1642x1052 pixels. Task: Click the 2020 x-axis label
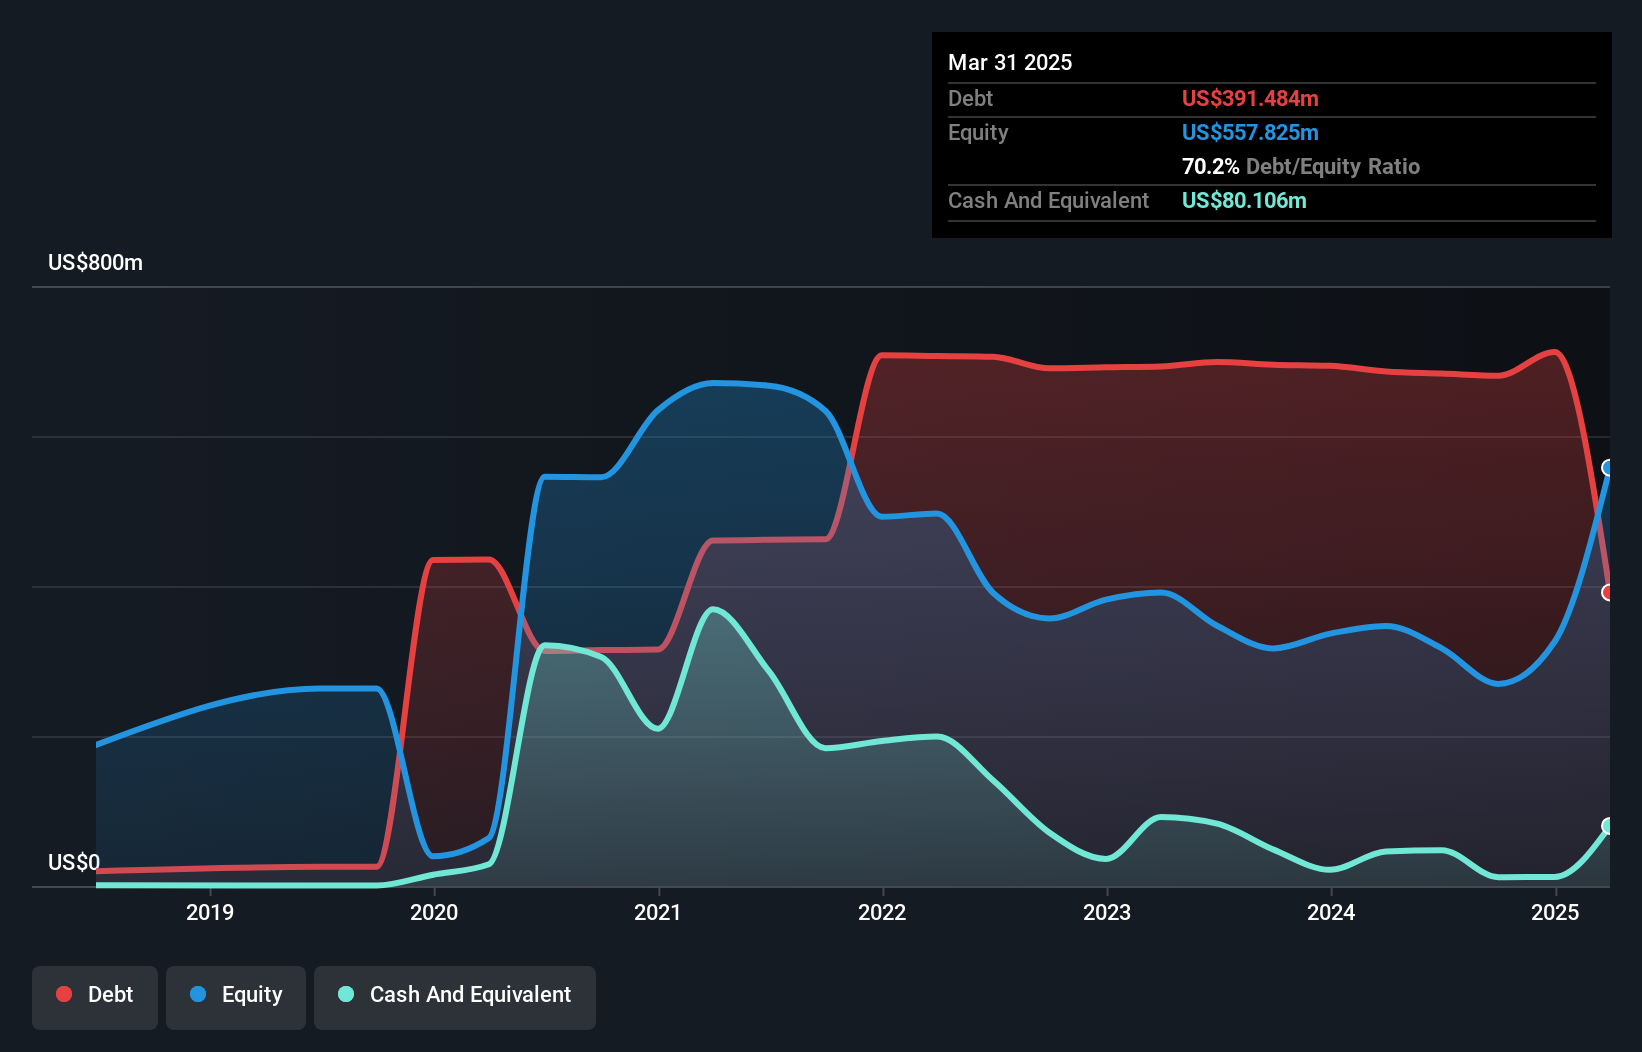(434, 912)
